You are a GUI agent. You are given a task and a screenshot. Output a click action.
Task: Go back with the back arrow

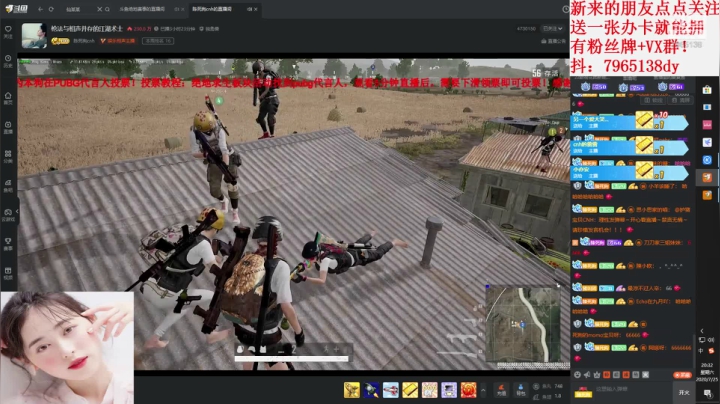point(40,9)
